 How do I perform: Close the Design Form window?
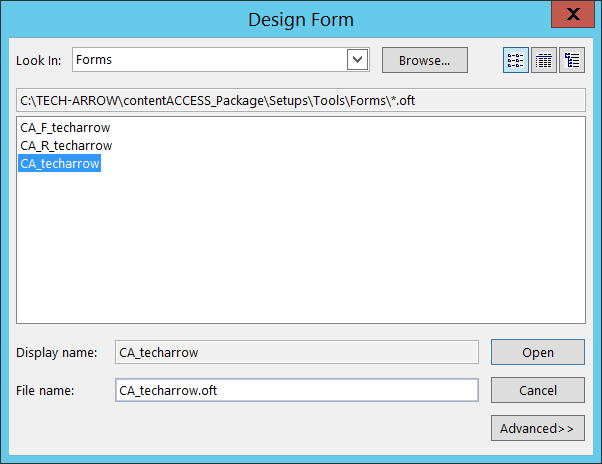(571, 15)
